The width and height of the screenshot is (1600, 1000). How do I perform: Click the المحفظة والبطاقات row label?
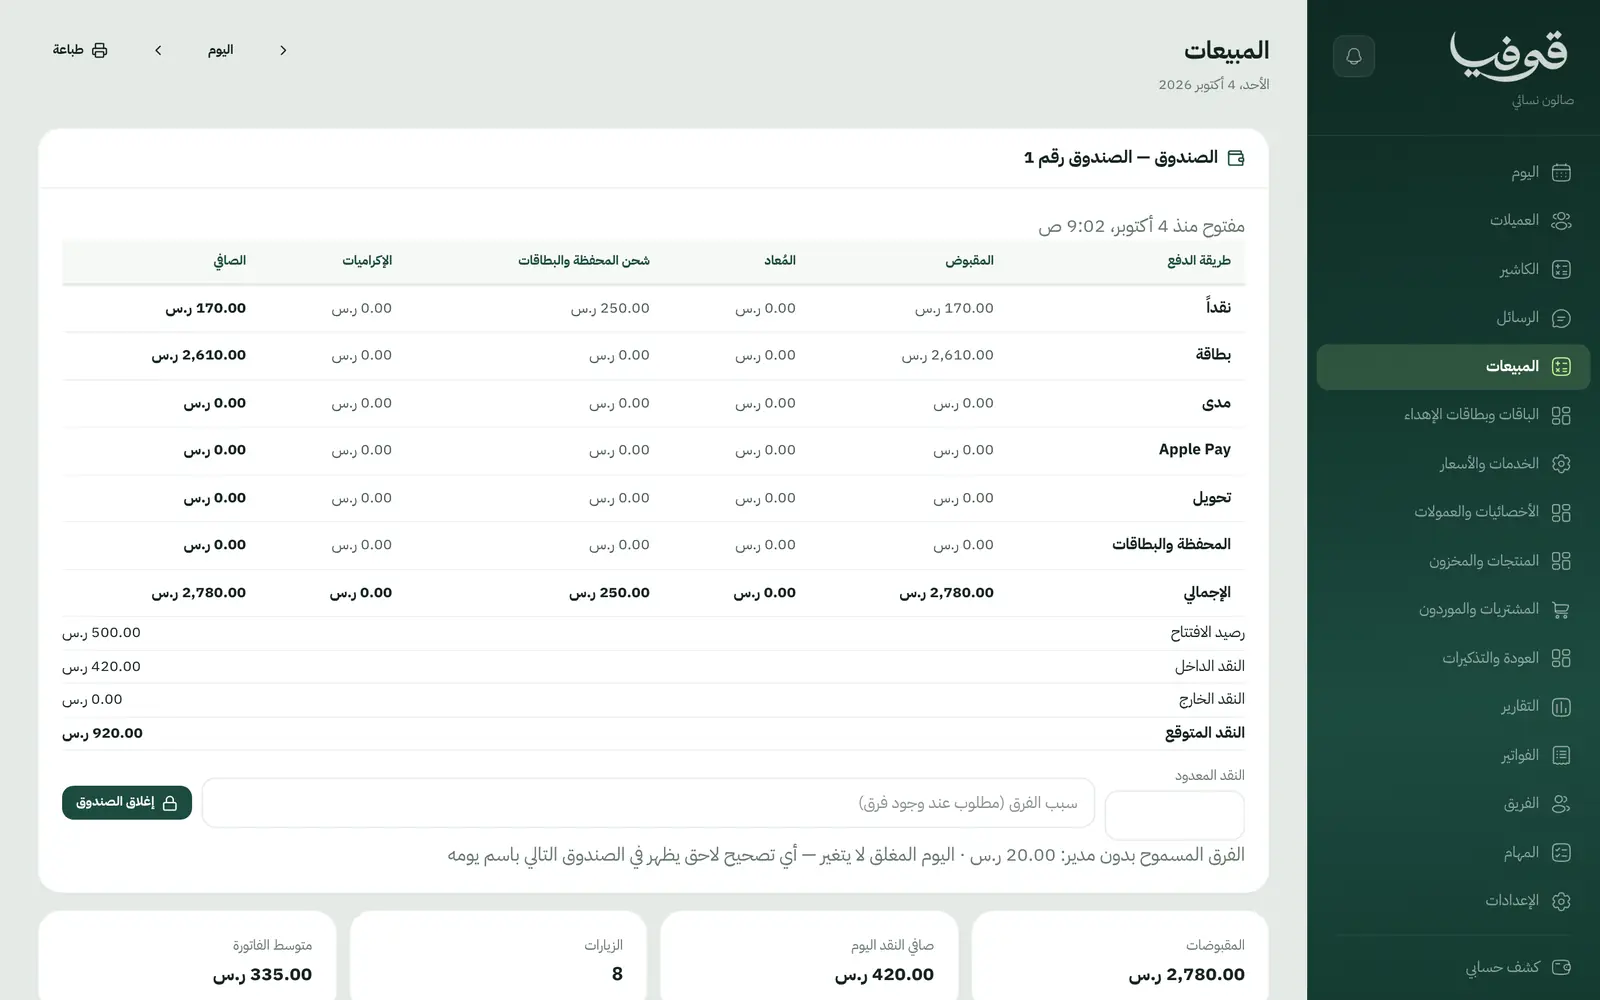(1171, 545)
